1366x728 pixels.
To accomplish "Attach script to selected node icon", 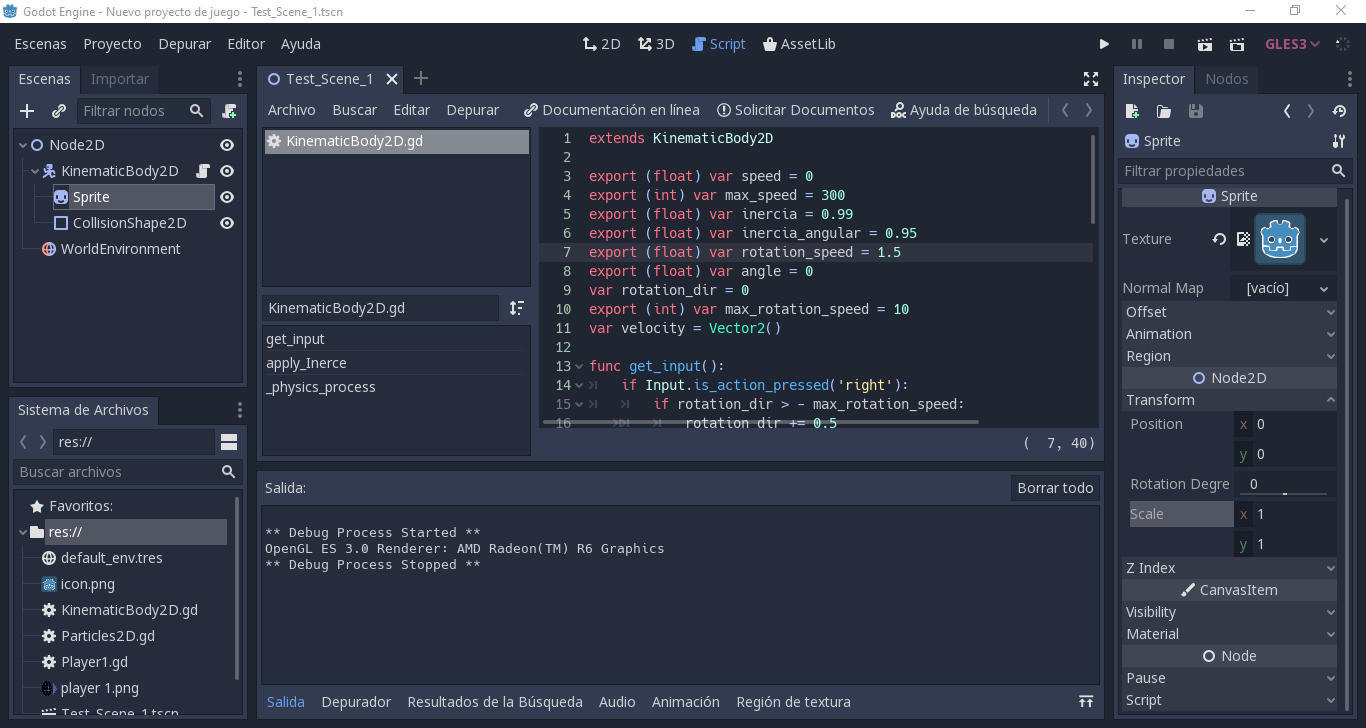I will 230,111.
